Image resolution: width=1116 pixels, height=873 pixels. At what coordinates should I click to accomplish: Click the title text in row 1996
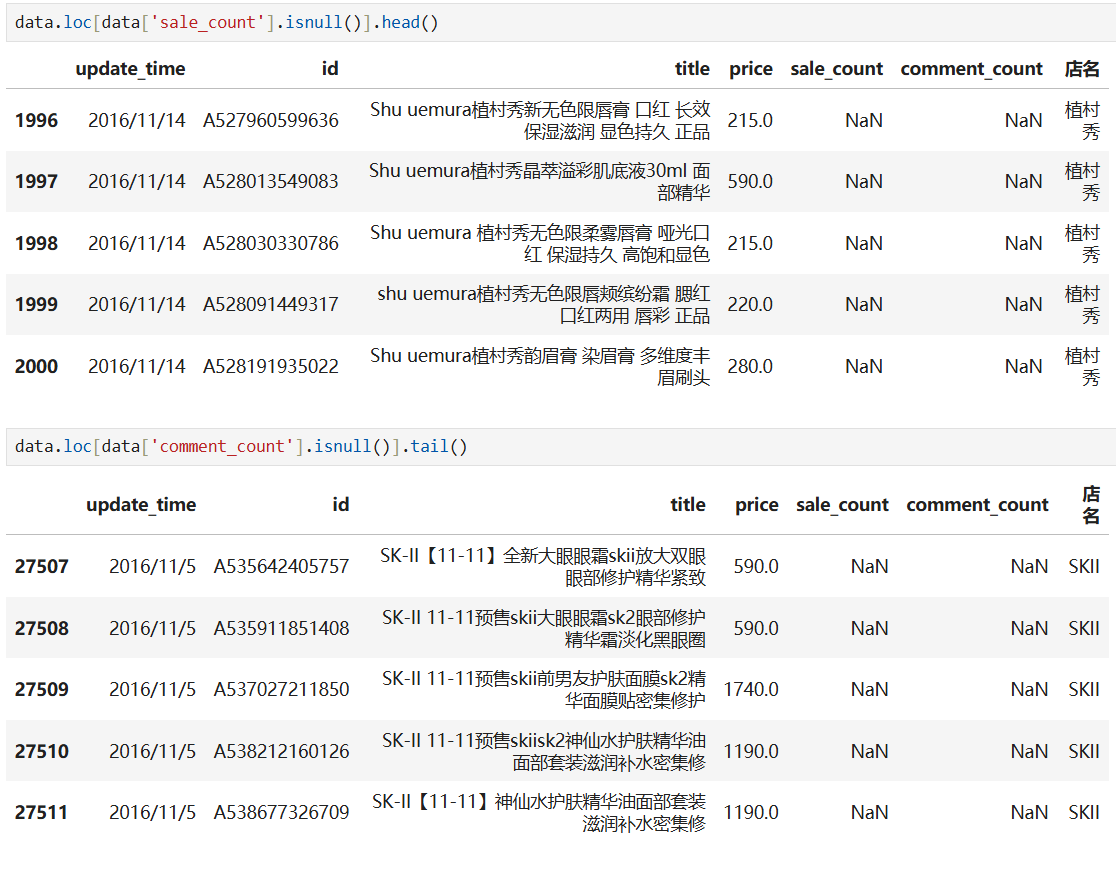tap(540, 120)
